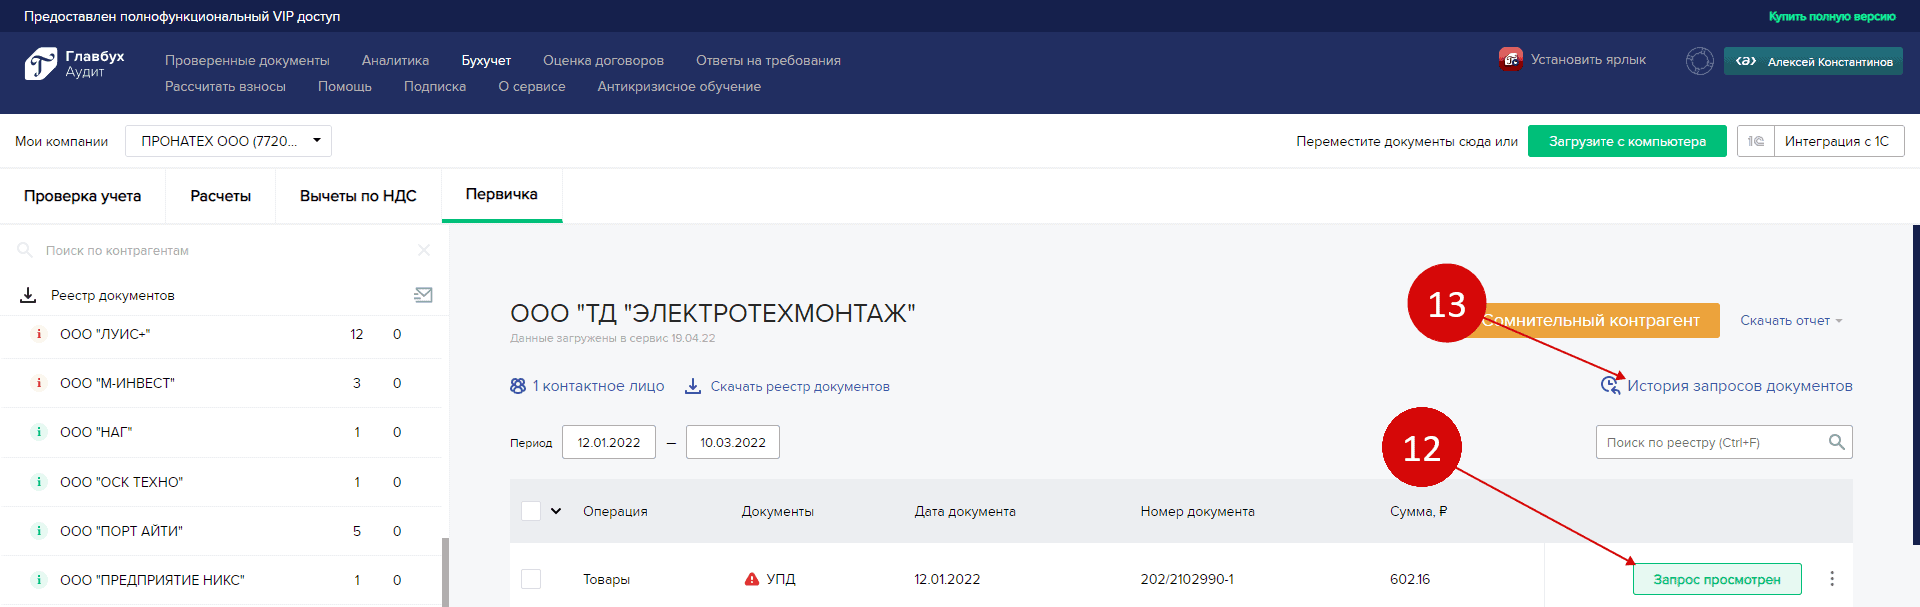The image size is (1920, 607).
Task: Open the Подписка menu item
Action: coord(435,87)
